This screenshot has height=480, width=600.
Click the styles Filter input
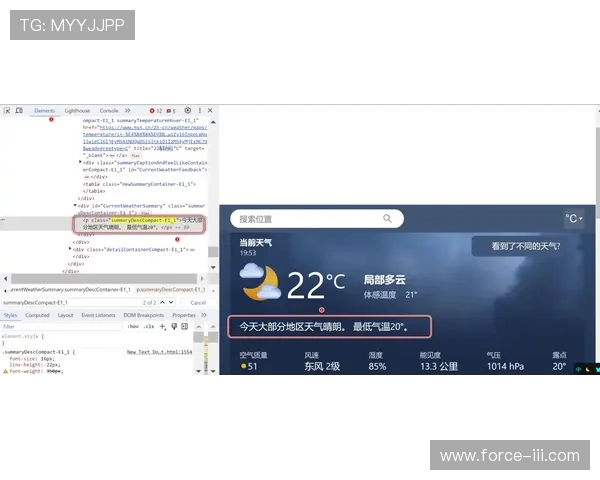[61, 327]
